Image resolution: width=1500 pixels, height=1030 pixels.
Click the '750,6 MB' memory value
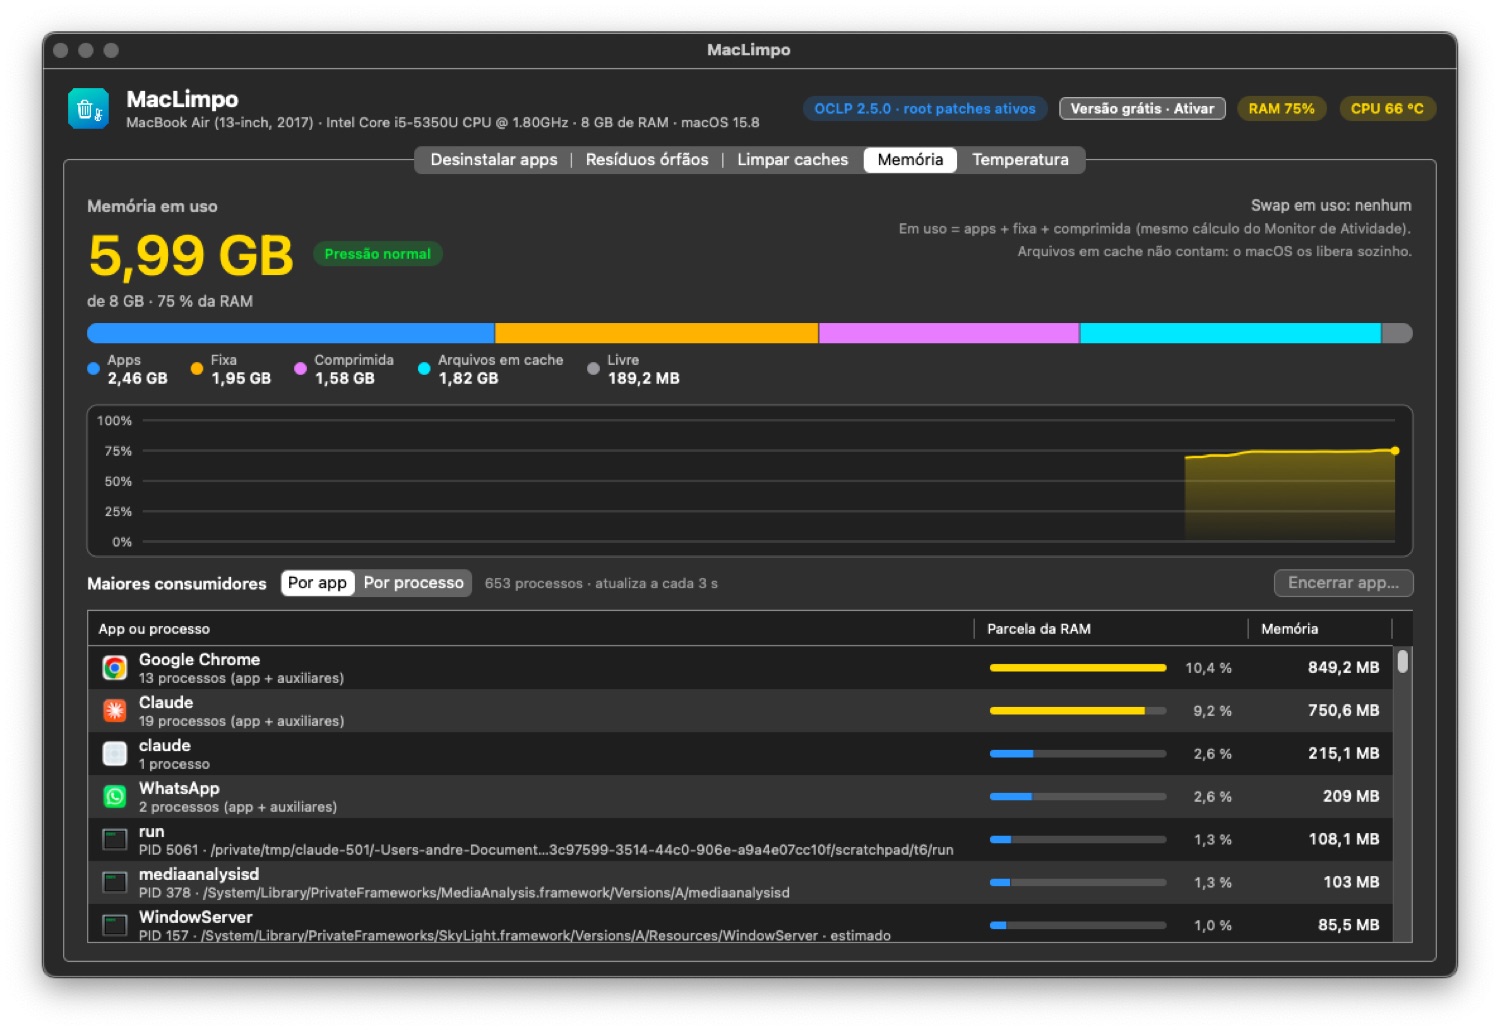(1343, 711)
